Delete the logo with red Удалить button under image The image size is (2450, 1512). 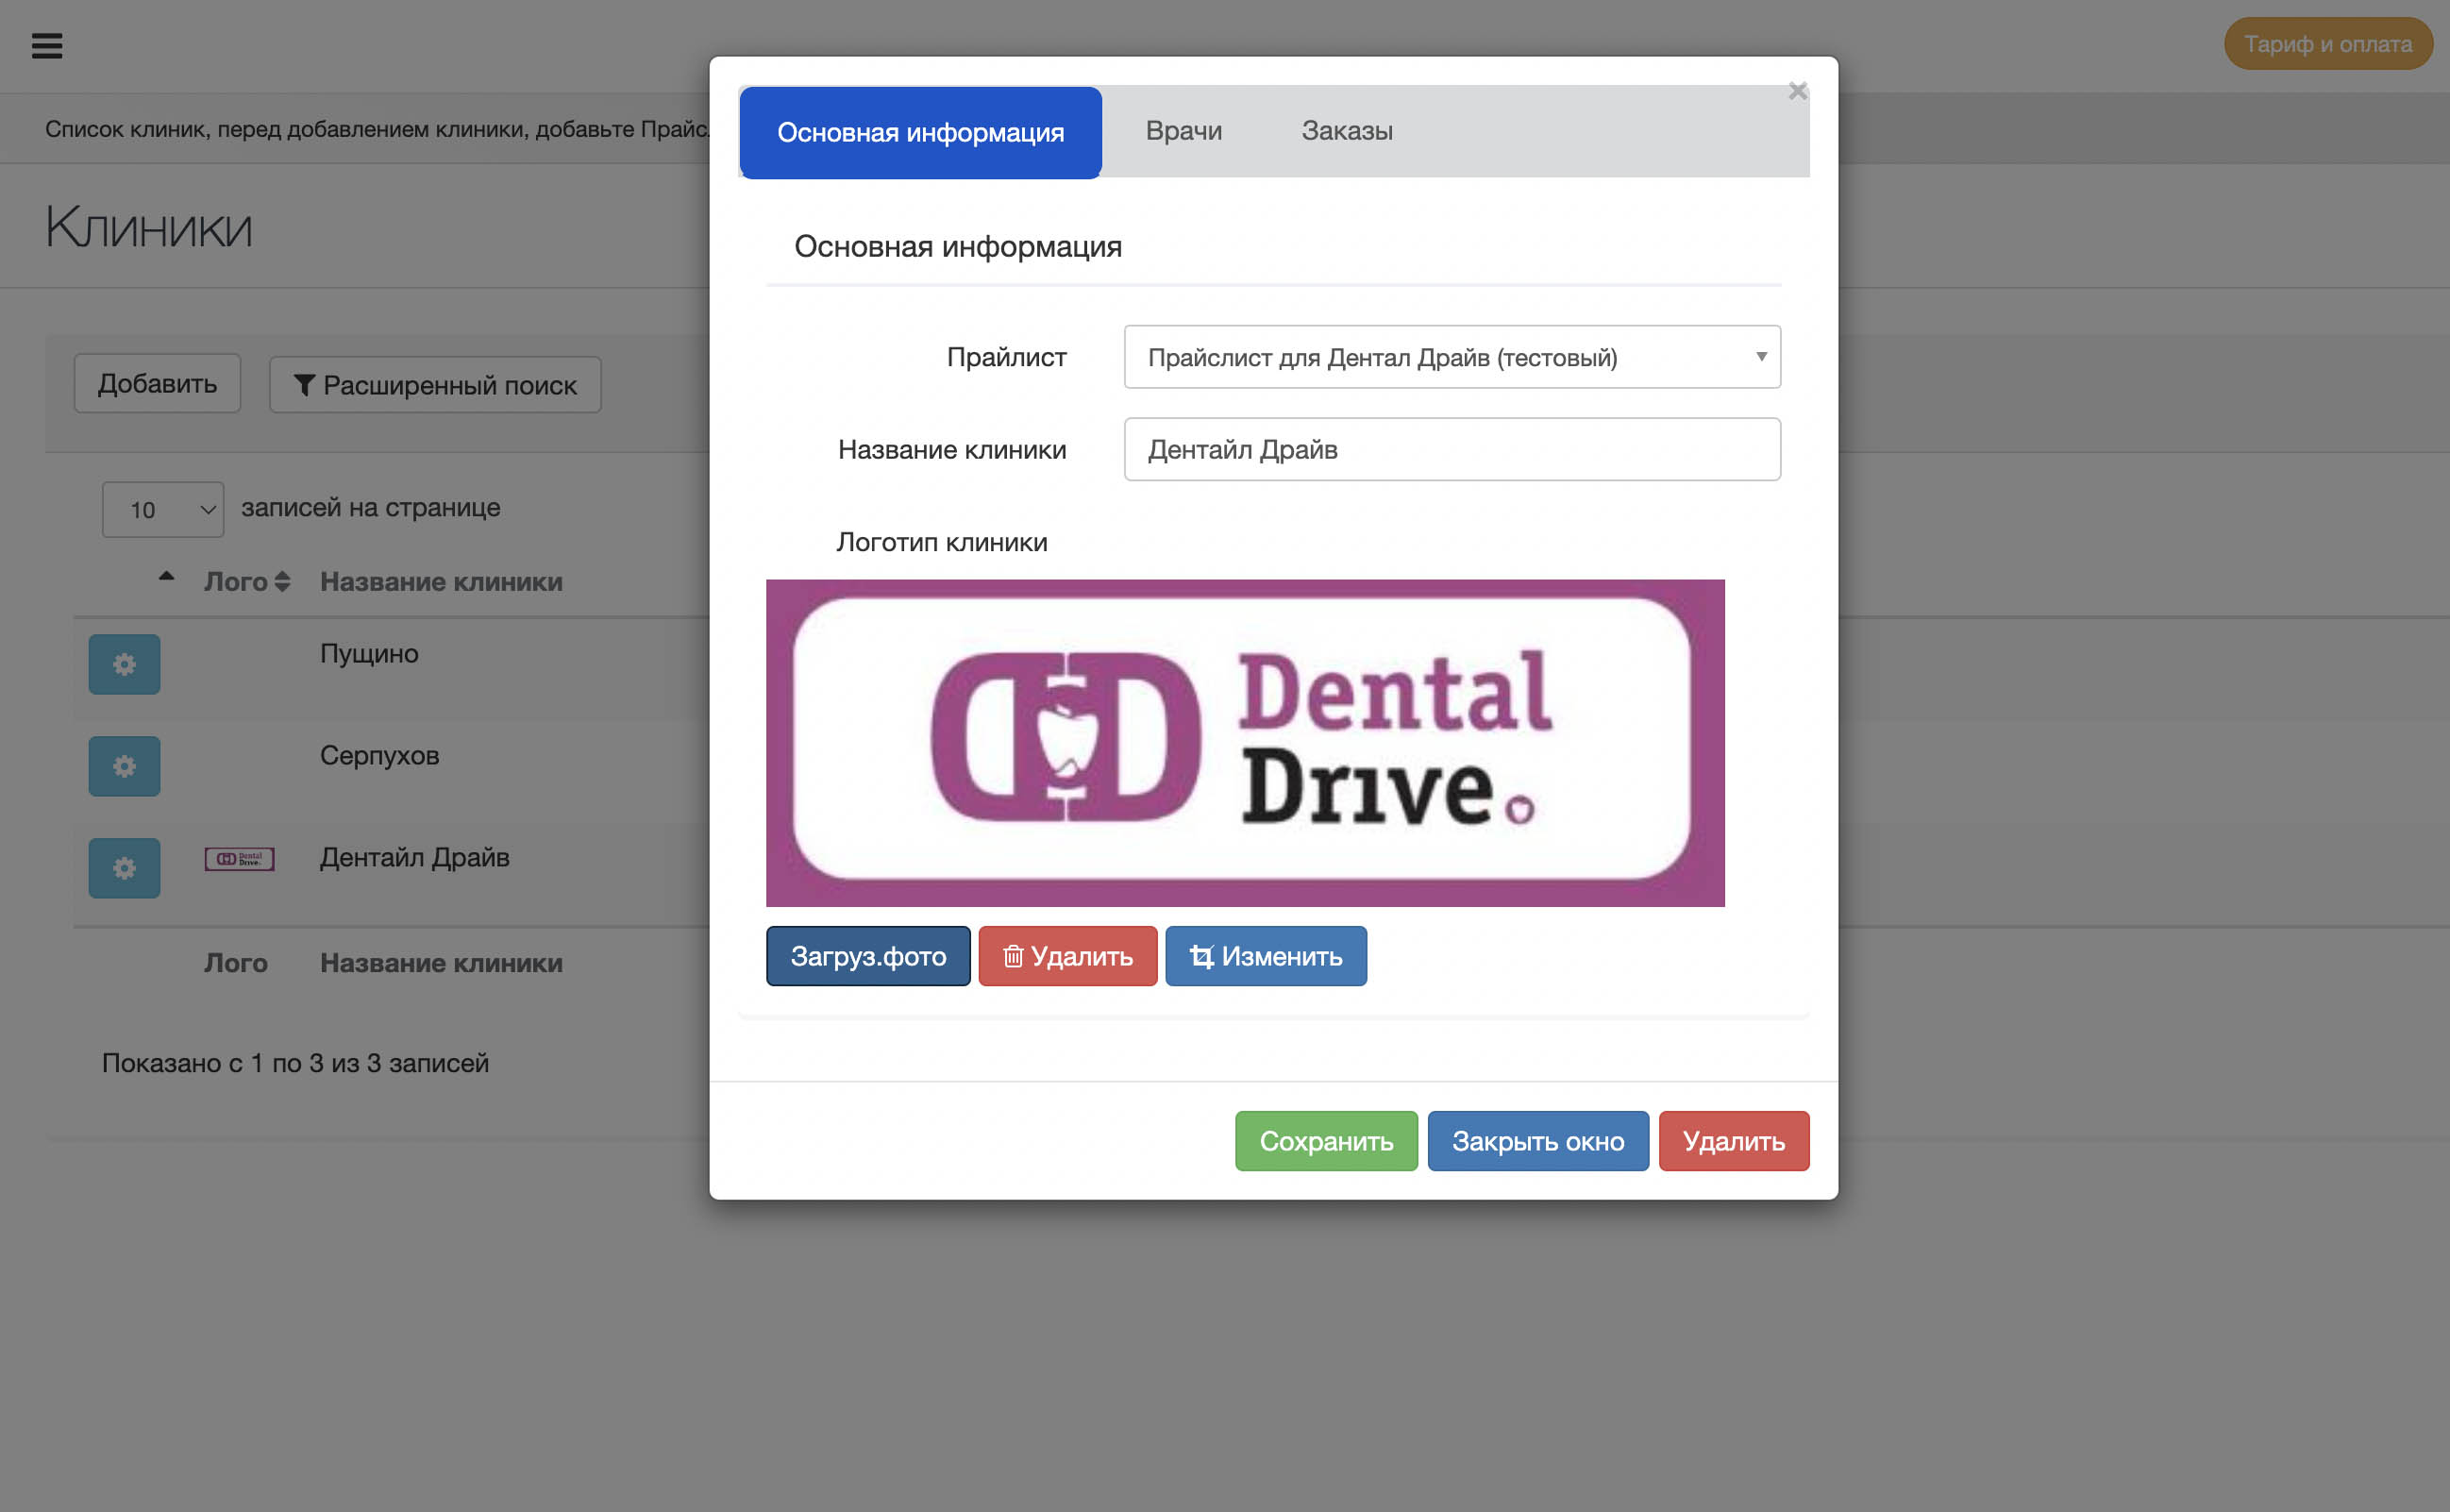(x=1067, y=956)
